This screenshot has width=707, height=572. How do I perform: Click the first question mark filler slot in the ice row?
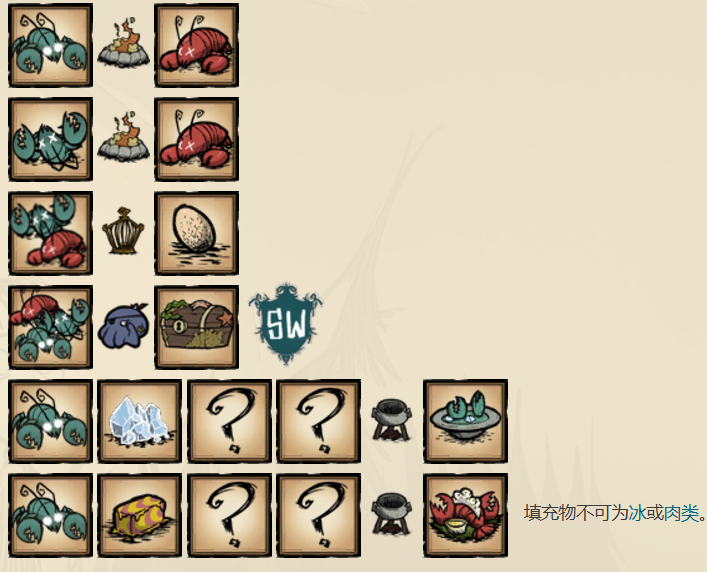[230, 421]
